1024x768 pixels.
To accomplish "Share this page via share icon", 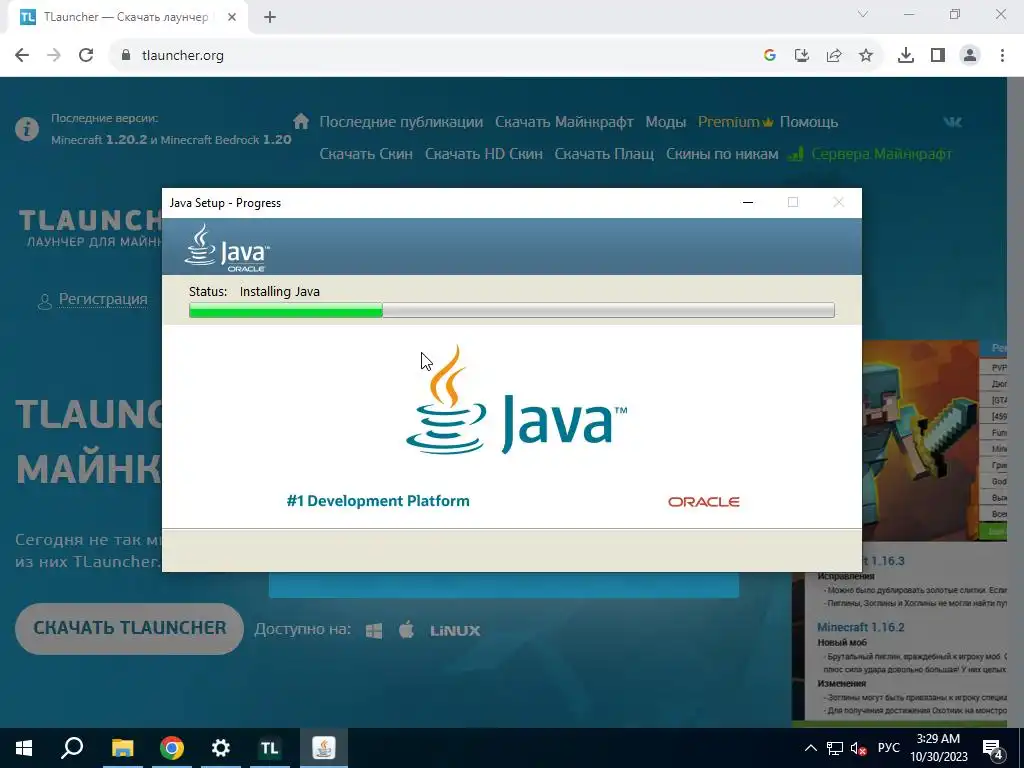I will pyautogui.click(x=834, y=56).
